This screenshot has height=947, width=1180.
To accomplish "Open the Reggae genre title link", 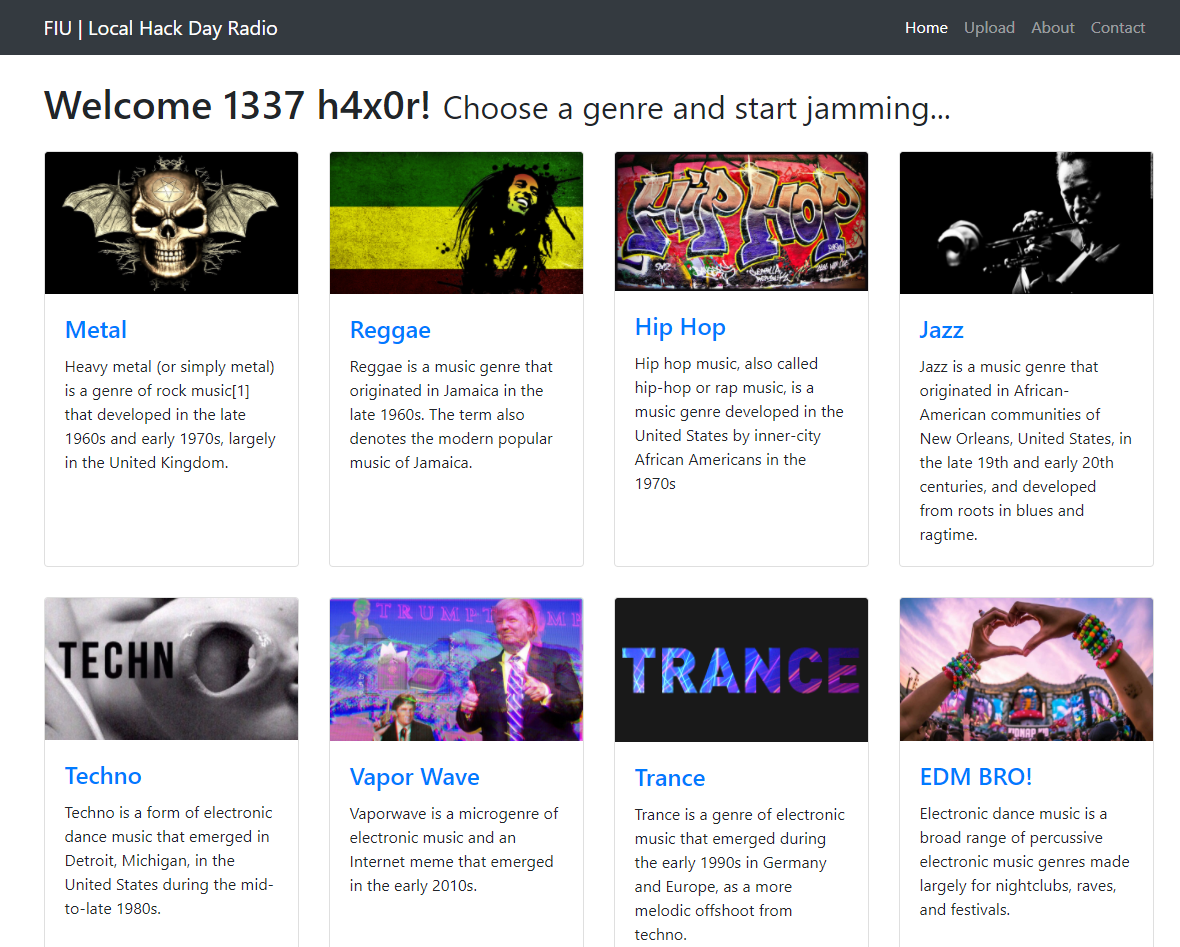I will coord(390,330).
